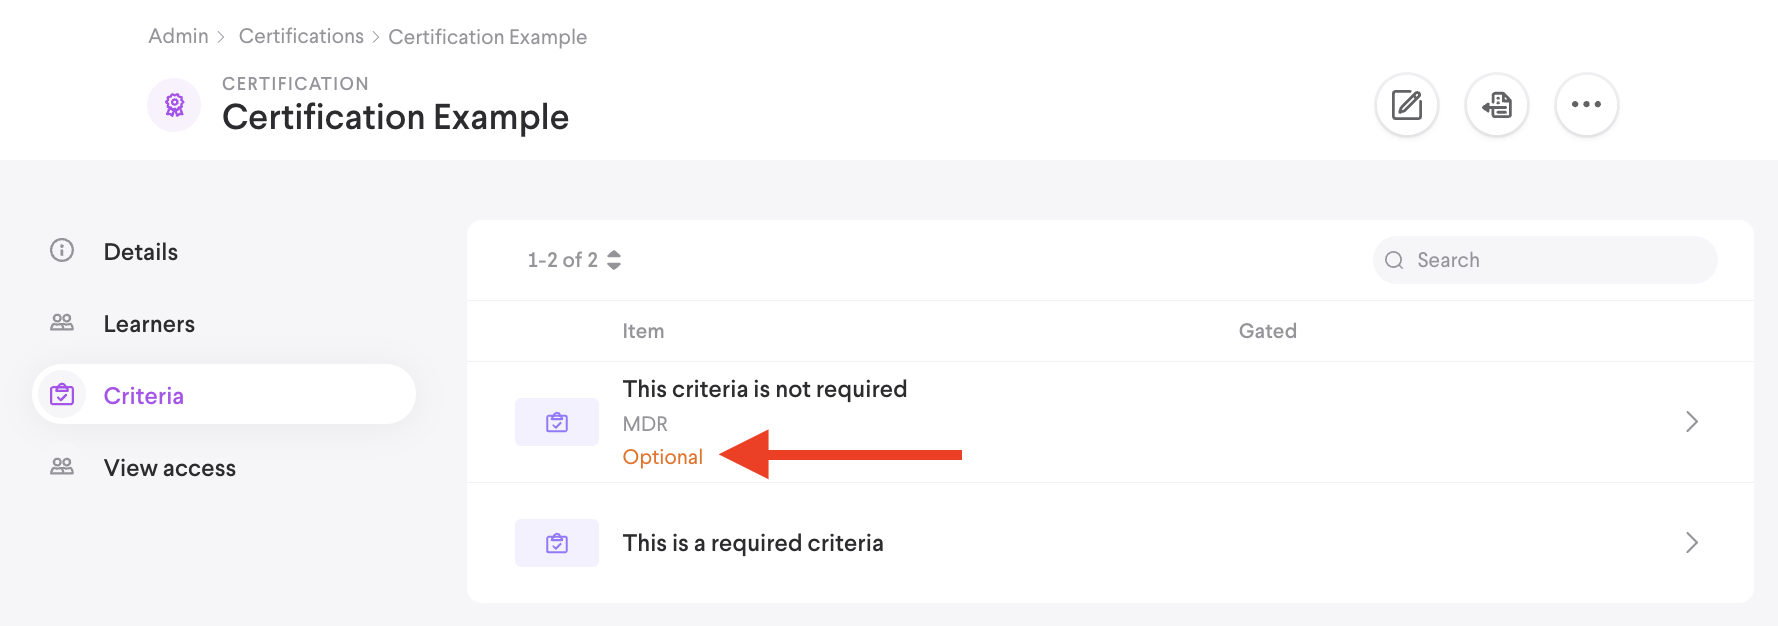
Task: Navigate to Certifications breadcrumb link
Action: pos(301,36)
